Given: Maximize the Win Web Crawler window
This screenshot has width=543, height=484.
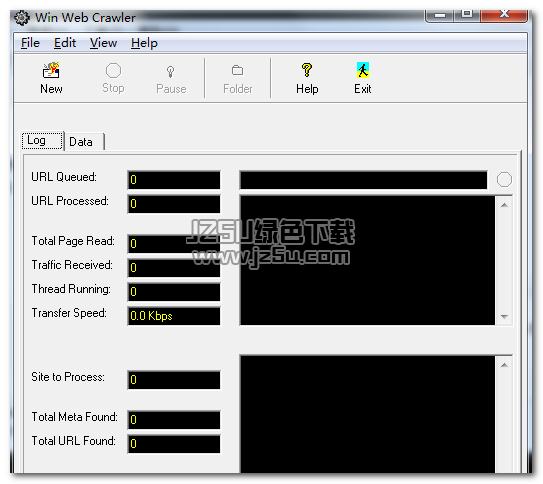Looking at the screenshot, I should (x=467, y=15).
